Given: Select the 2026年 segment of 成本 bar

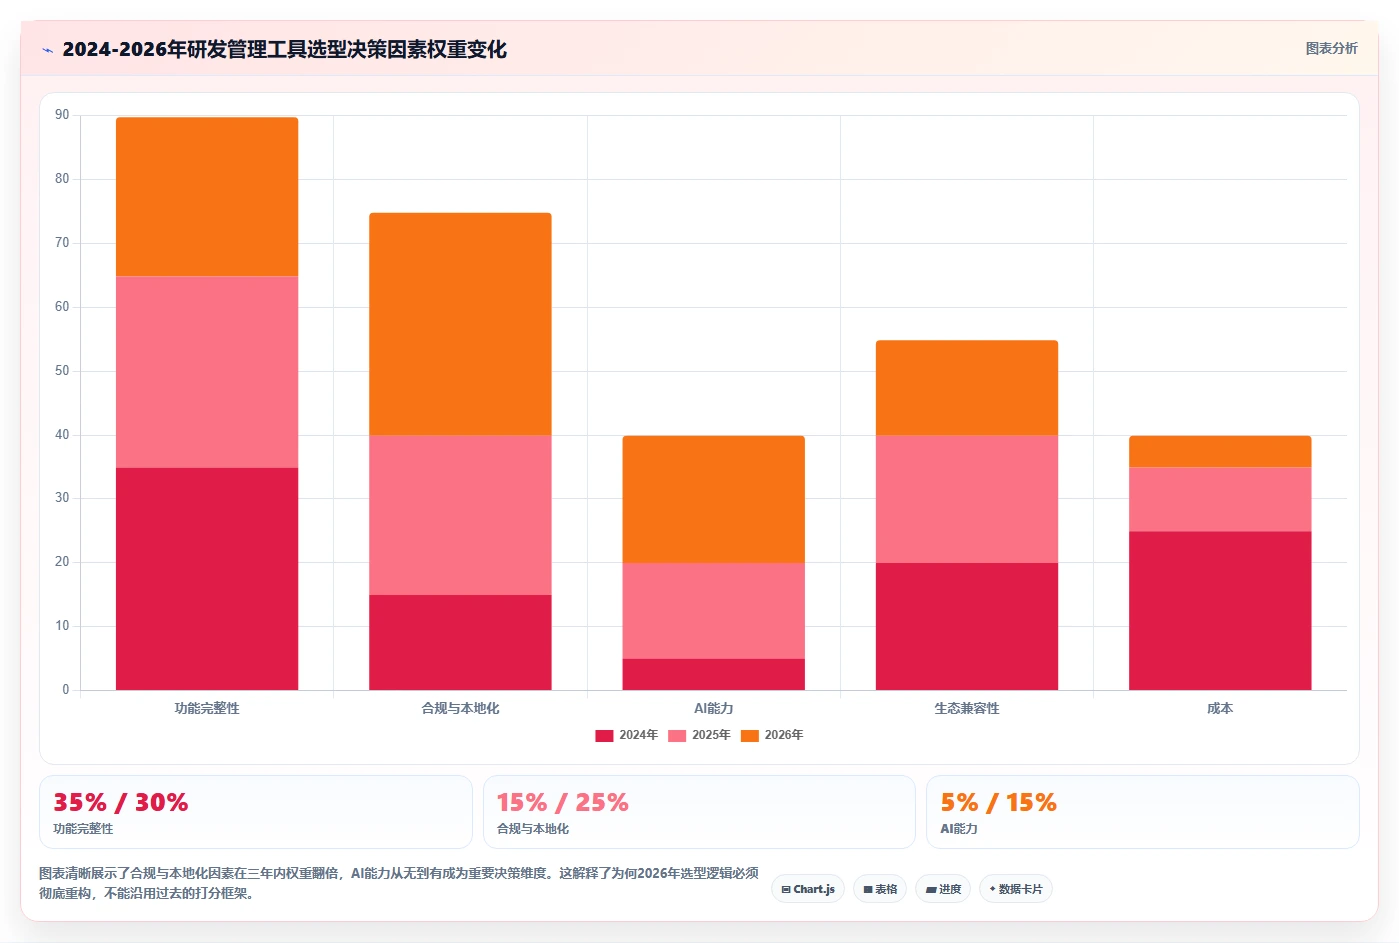Looking at the screenshot, I should (1220, 452).
